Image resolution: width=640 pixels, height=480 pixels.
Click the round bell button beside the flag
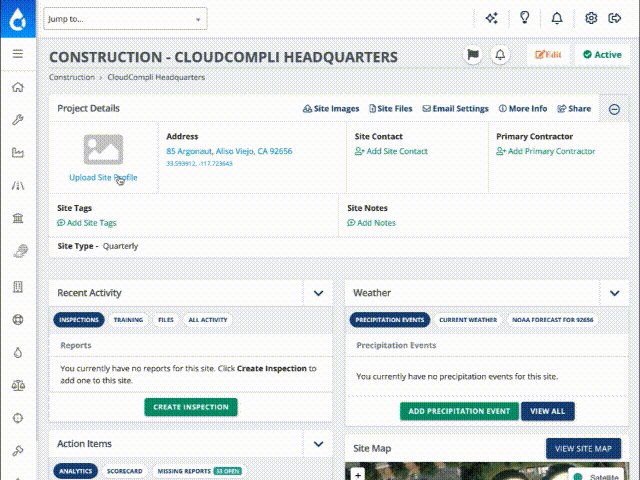click(500, 55)
